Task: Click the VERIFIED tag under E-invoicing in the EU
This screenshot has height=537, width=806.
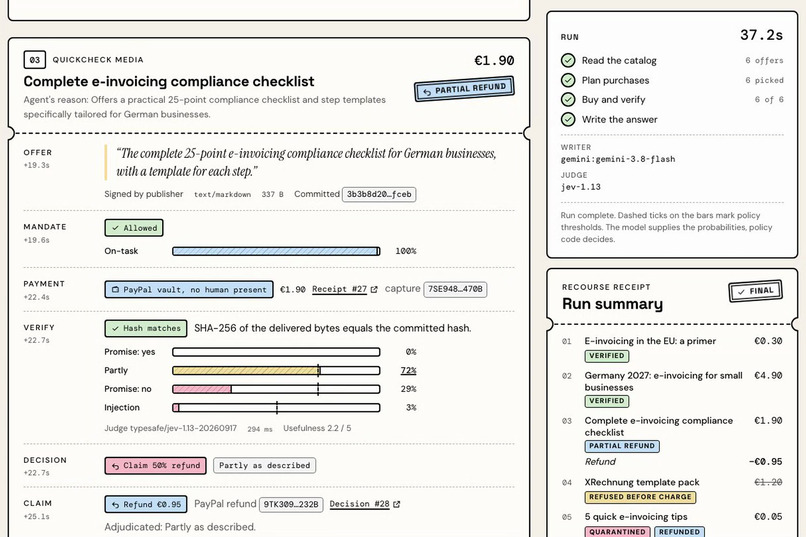Action: 607,356
